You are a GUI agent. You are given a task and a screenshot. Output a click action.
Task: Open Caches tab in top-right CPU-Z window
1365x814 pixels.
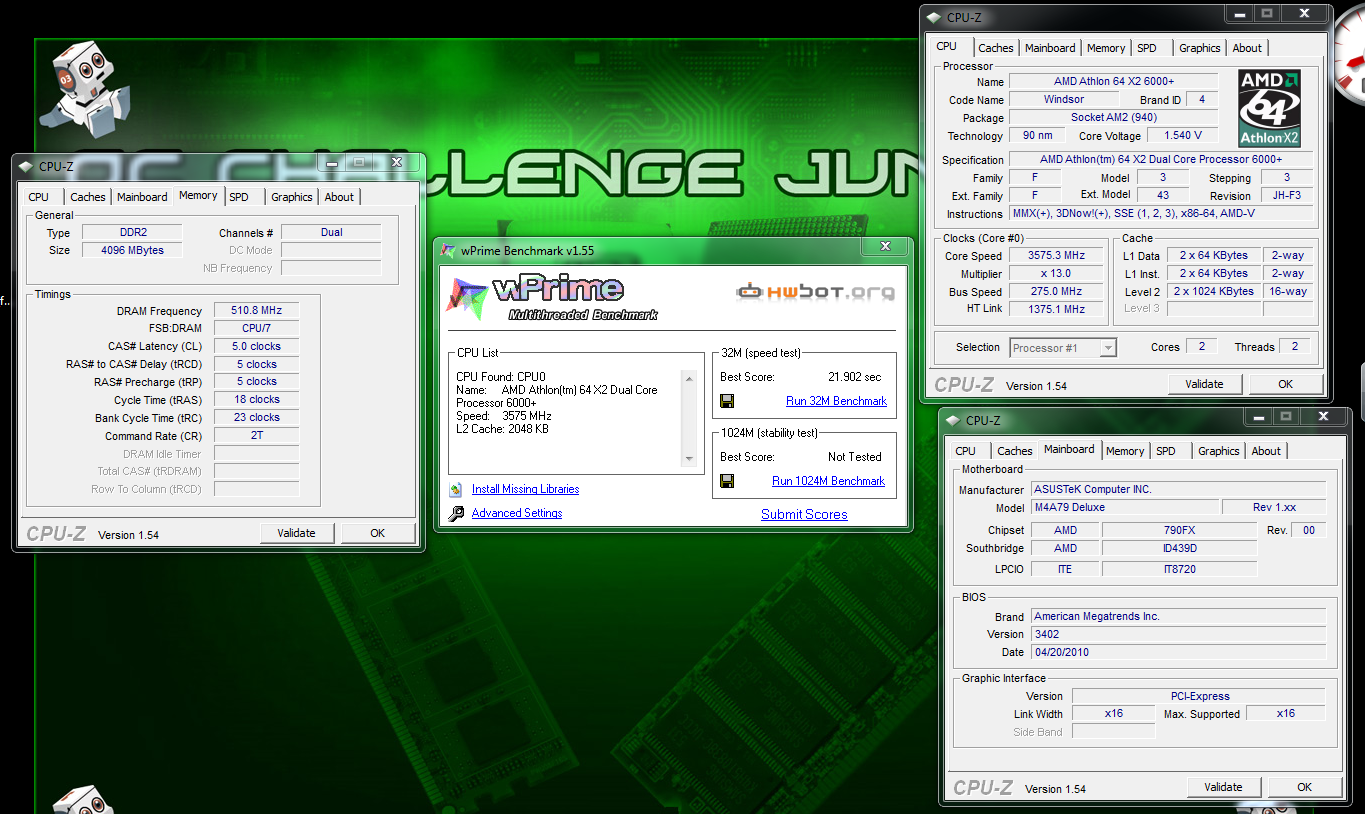[x=996, y=48]
